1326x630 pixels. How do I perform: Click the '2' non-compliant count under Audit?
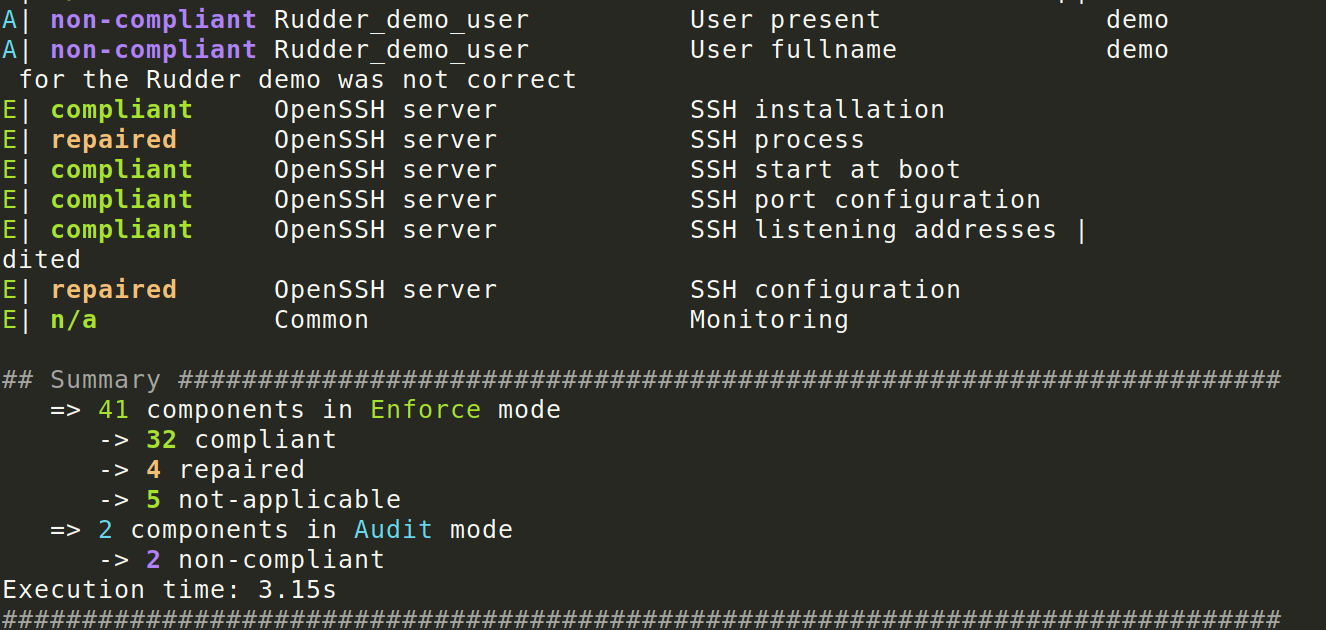(154, 560)
